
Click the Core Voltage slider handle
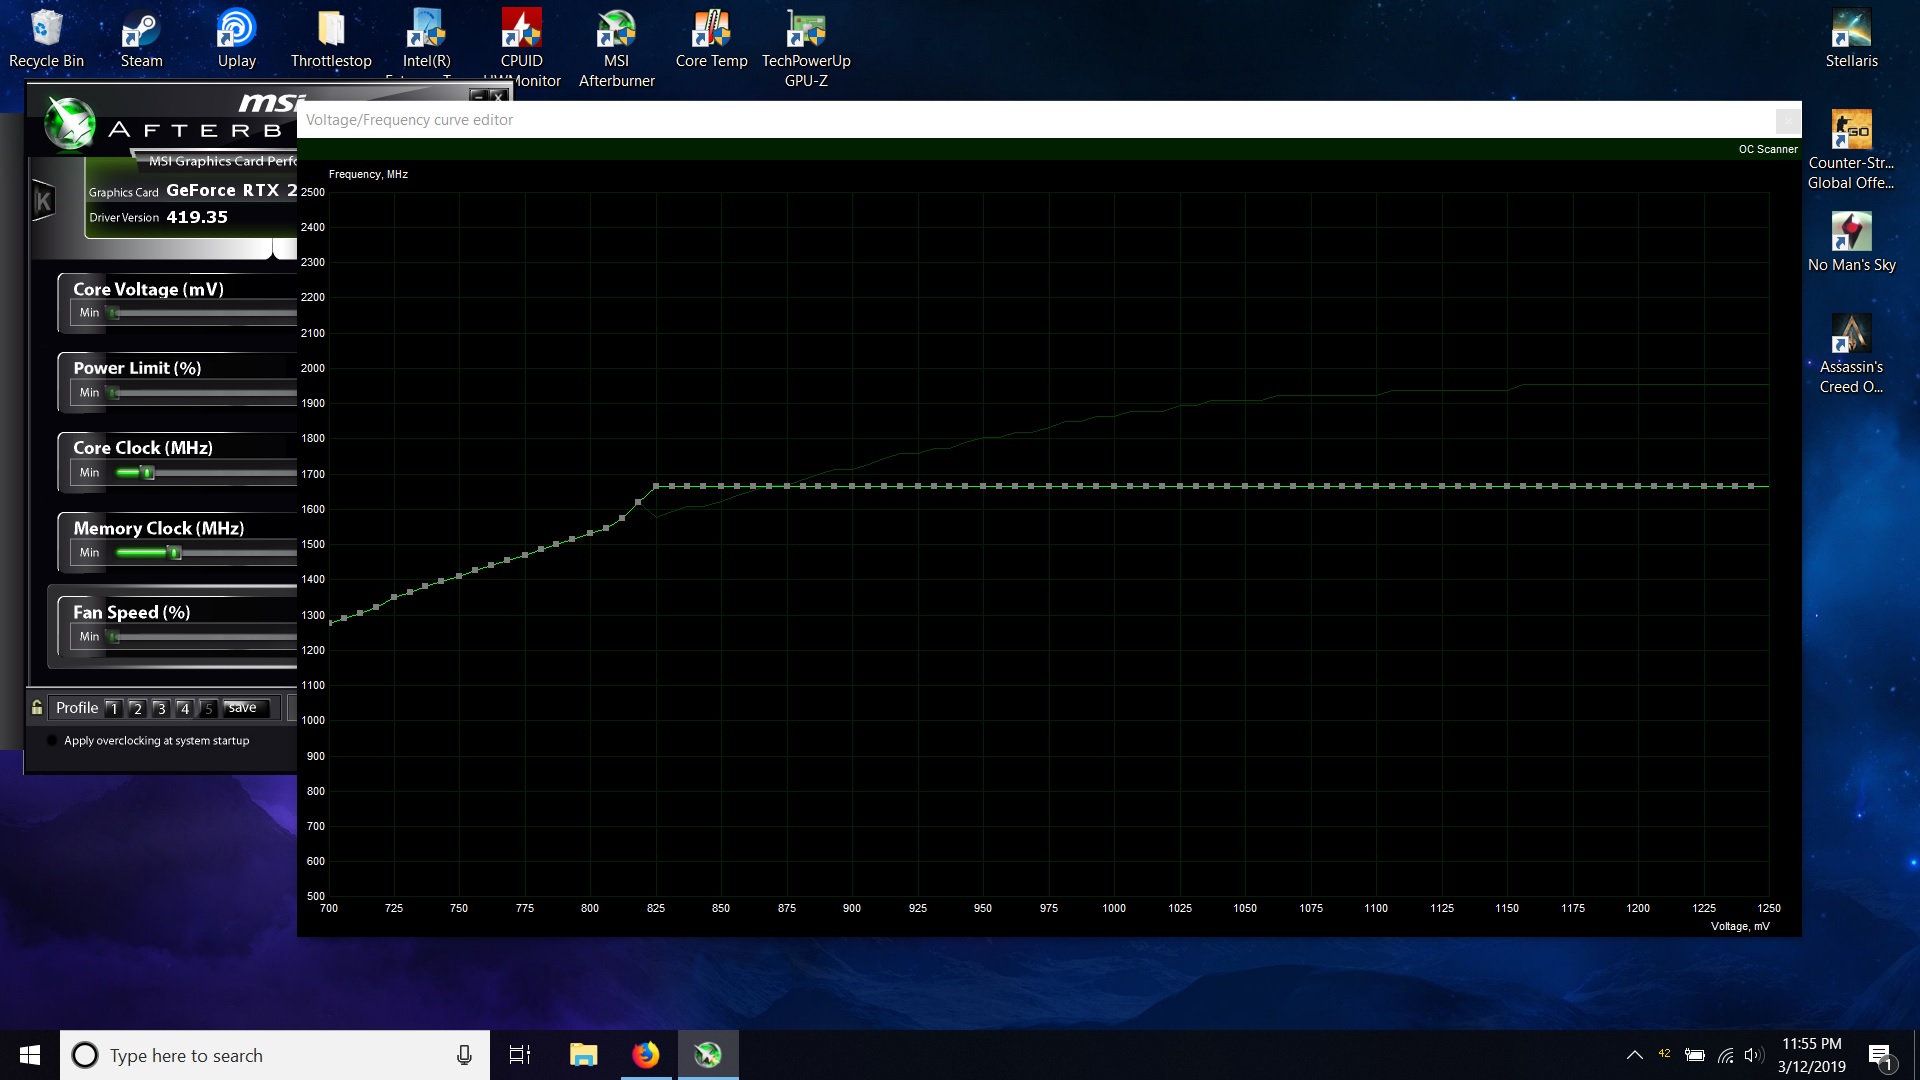click(114, 313)
